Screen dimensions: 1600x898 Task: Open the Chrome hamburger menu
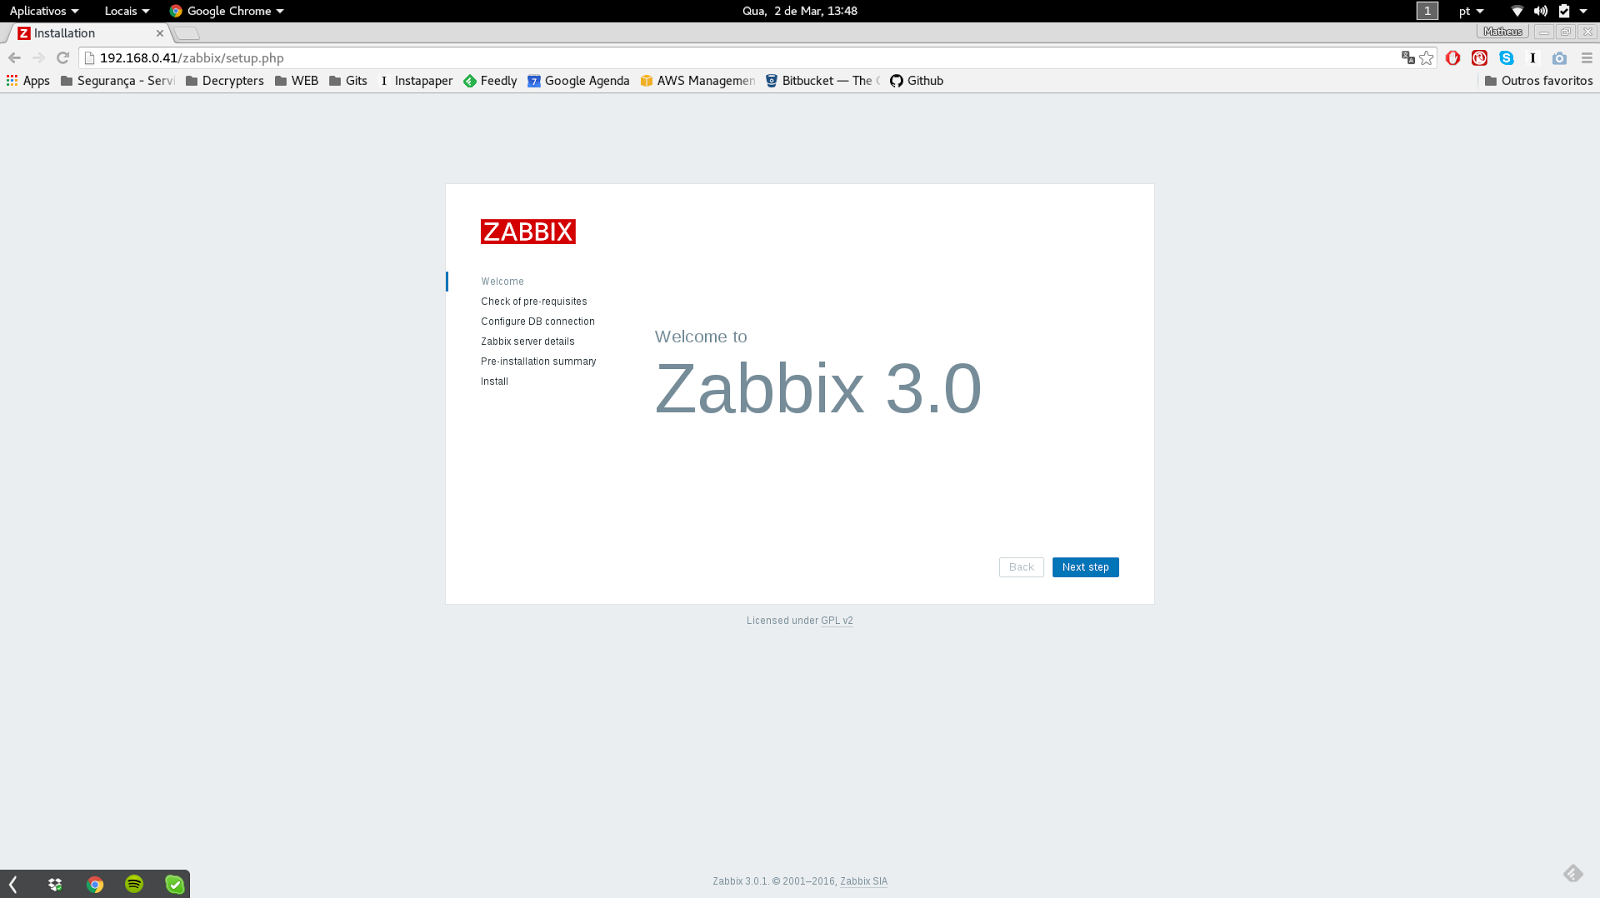pyautogui.click(x=1586, y=58)
